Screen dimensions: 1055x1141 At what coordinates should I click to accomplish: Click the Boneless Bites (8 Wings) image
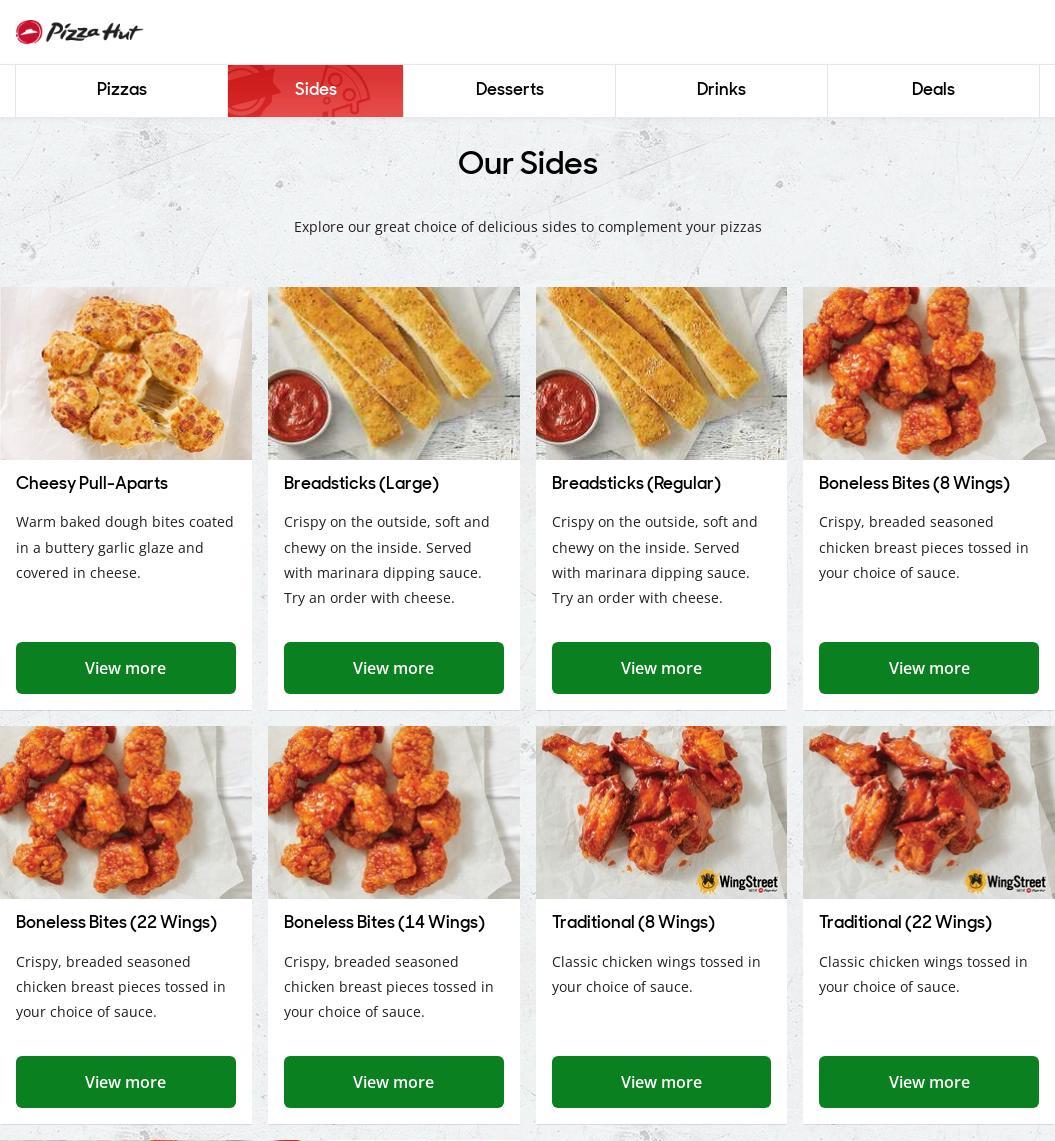coord(928,373)
